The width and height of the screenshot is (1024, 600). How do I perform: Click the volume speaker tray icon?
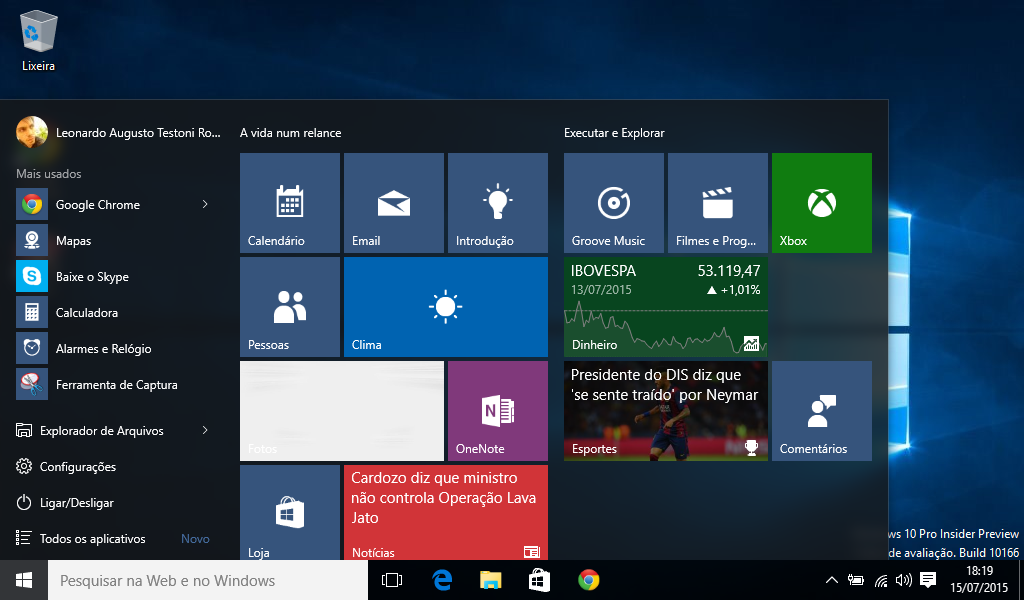click(x=904, y=580)
